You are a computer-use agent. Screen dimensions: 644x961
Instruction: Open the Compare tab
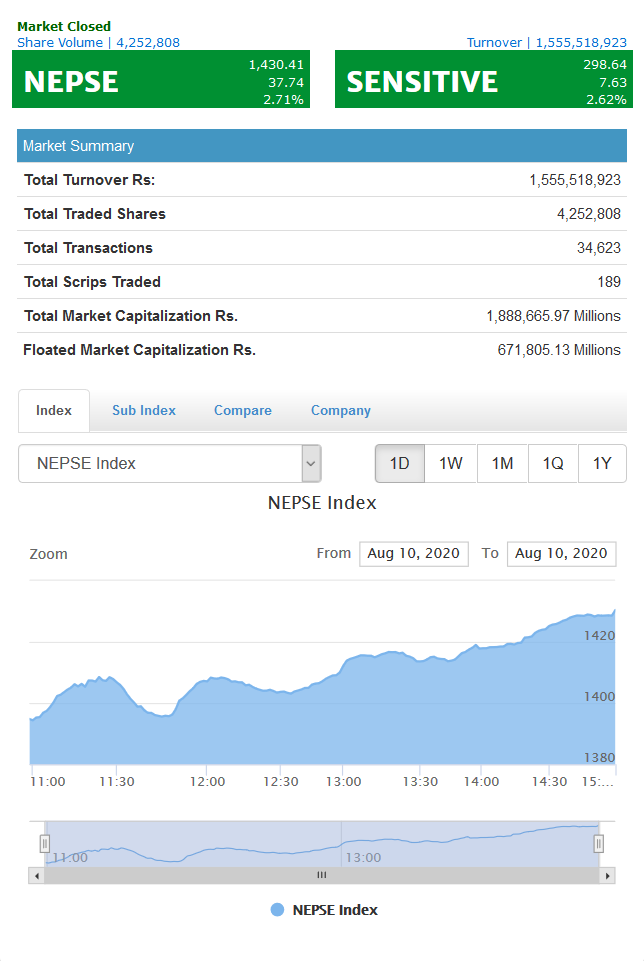[243, 411]
